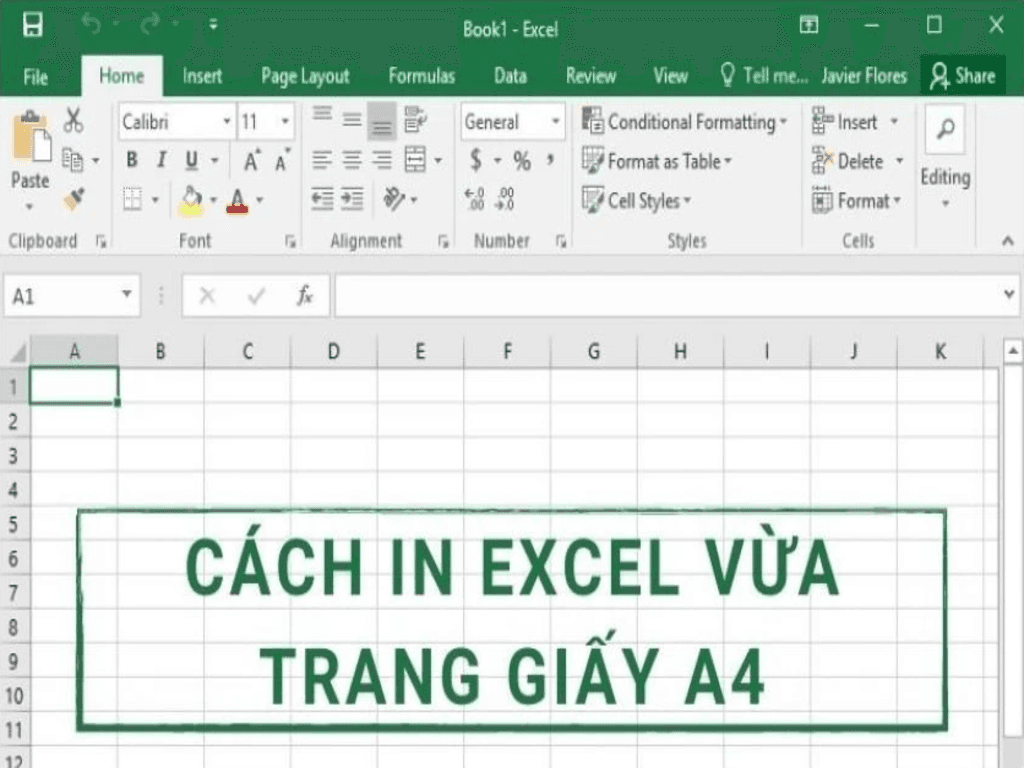Select the Bold formatting icon
Screen dimensions: 1024x768
click(x=131, y=159)
